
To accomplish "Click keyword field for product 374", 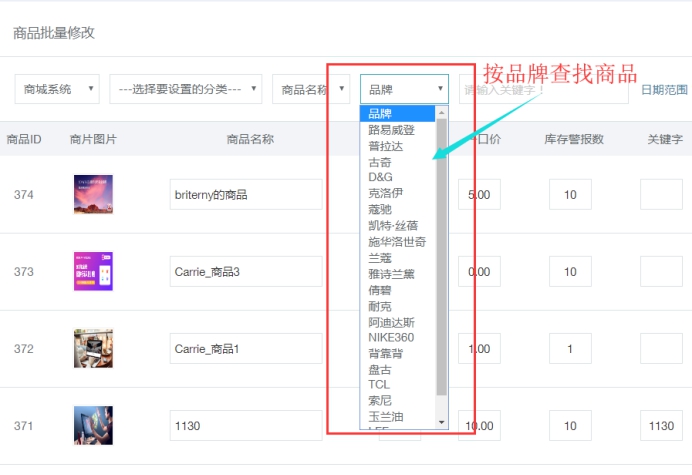I will (661, 194).
